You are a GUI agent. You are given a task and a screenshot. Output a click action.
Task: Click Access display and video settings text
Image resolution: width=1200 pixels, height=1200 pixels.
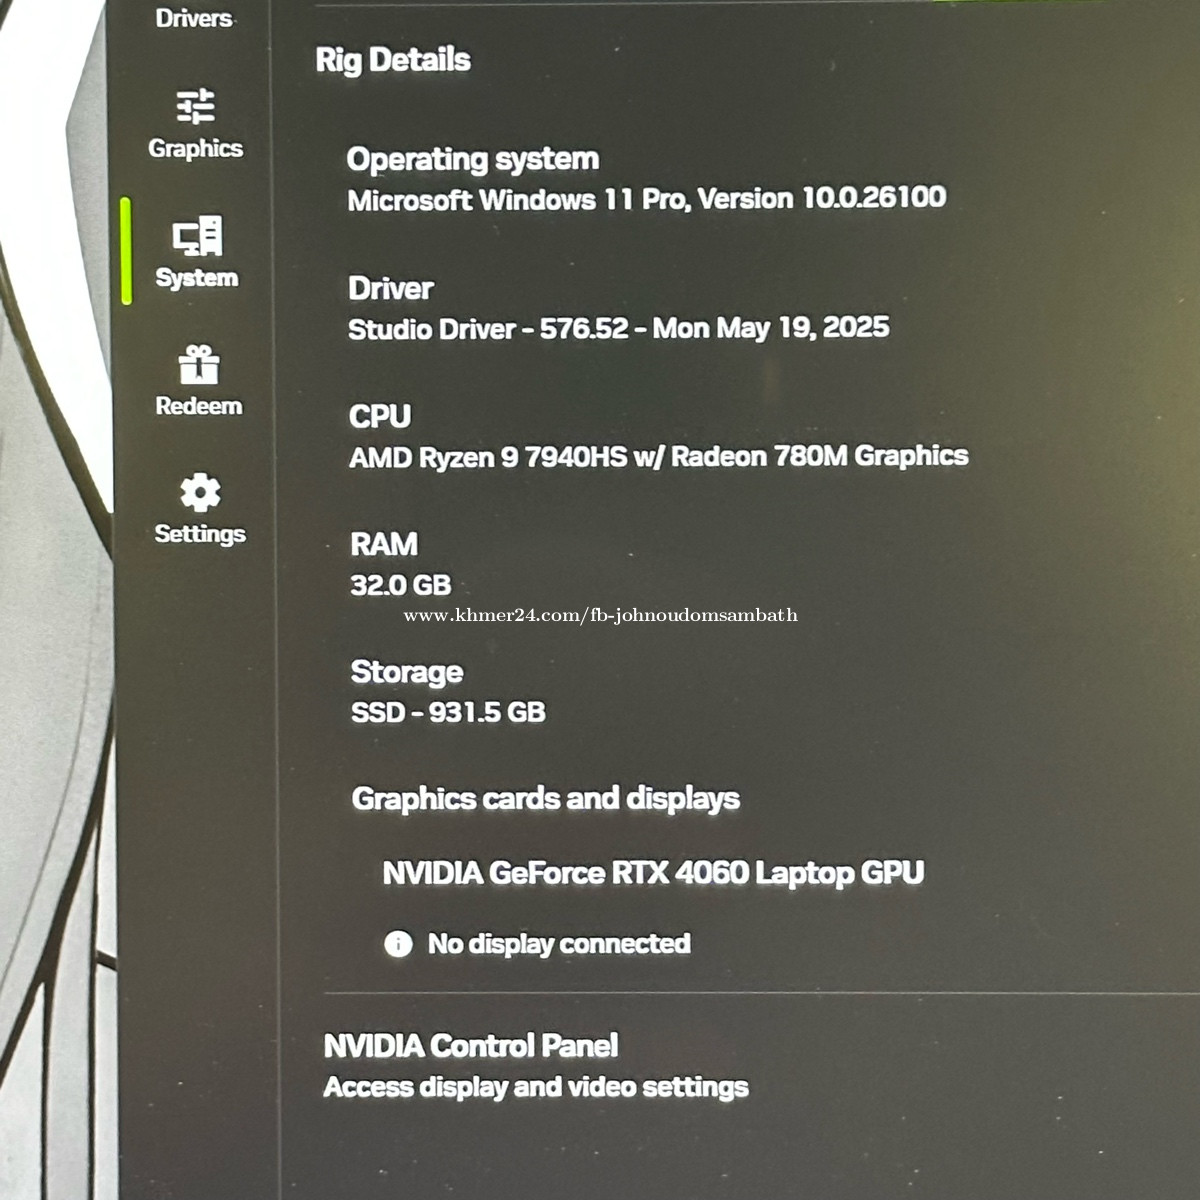point(536,1087)
